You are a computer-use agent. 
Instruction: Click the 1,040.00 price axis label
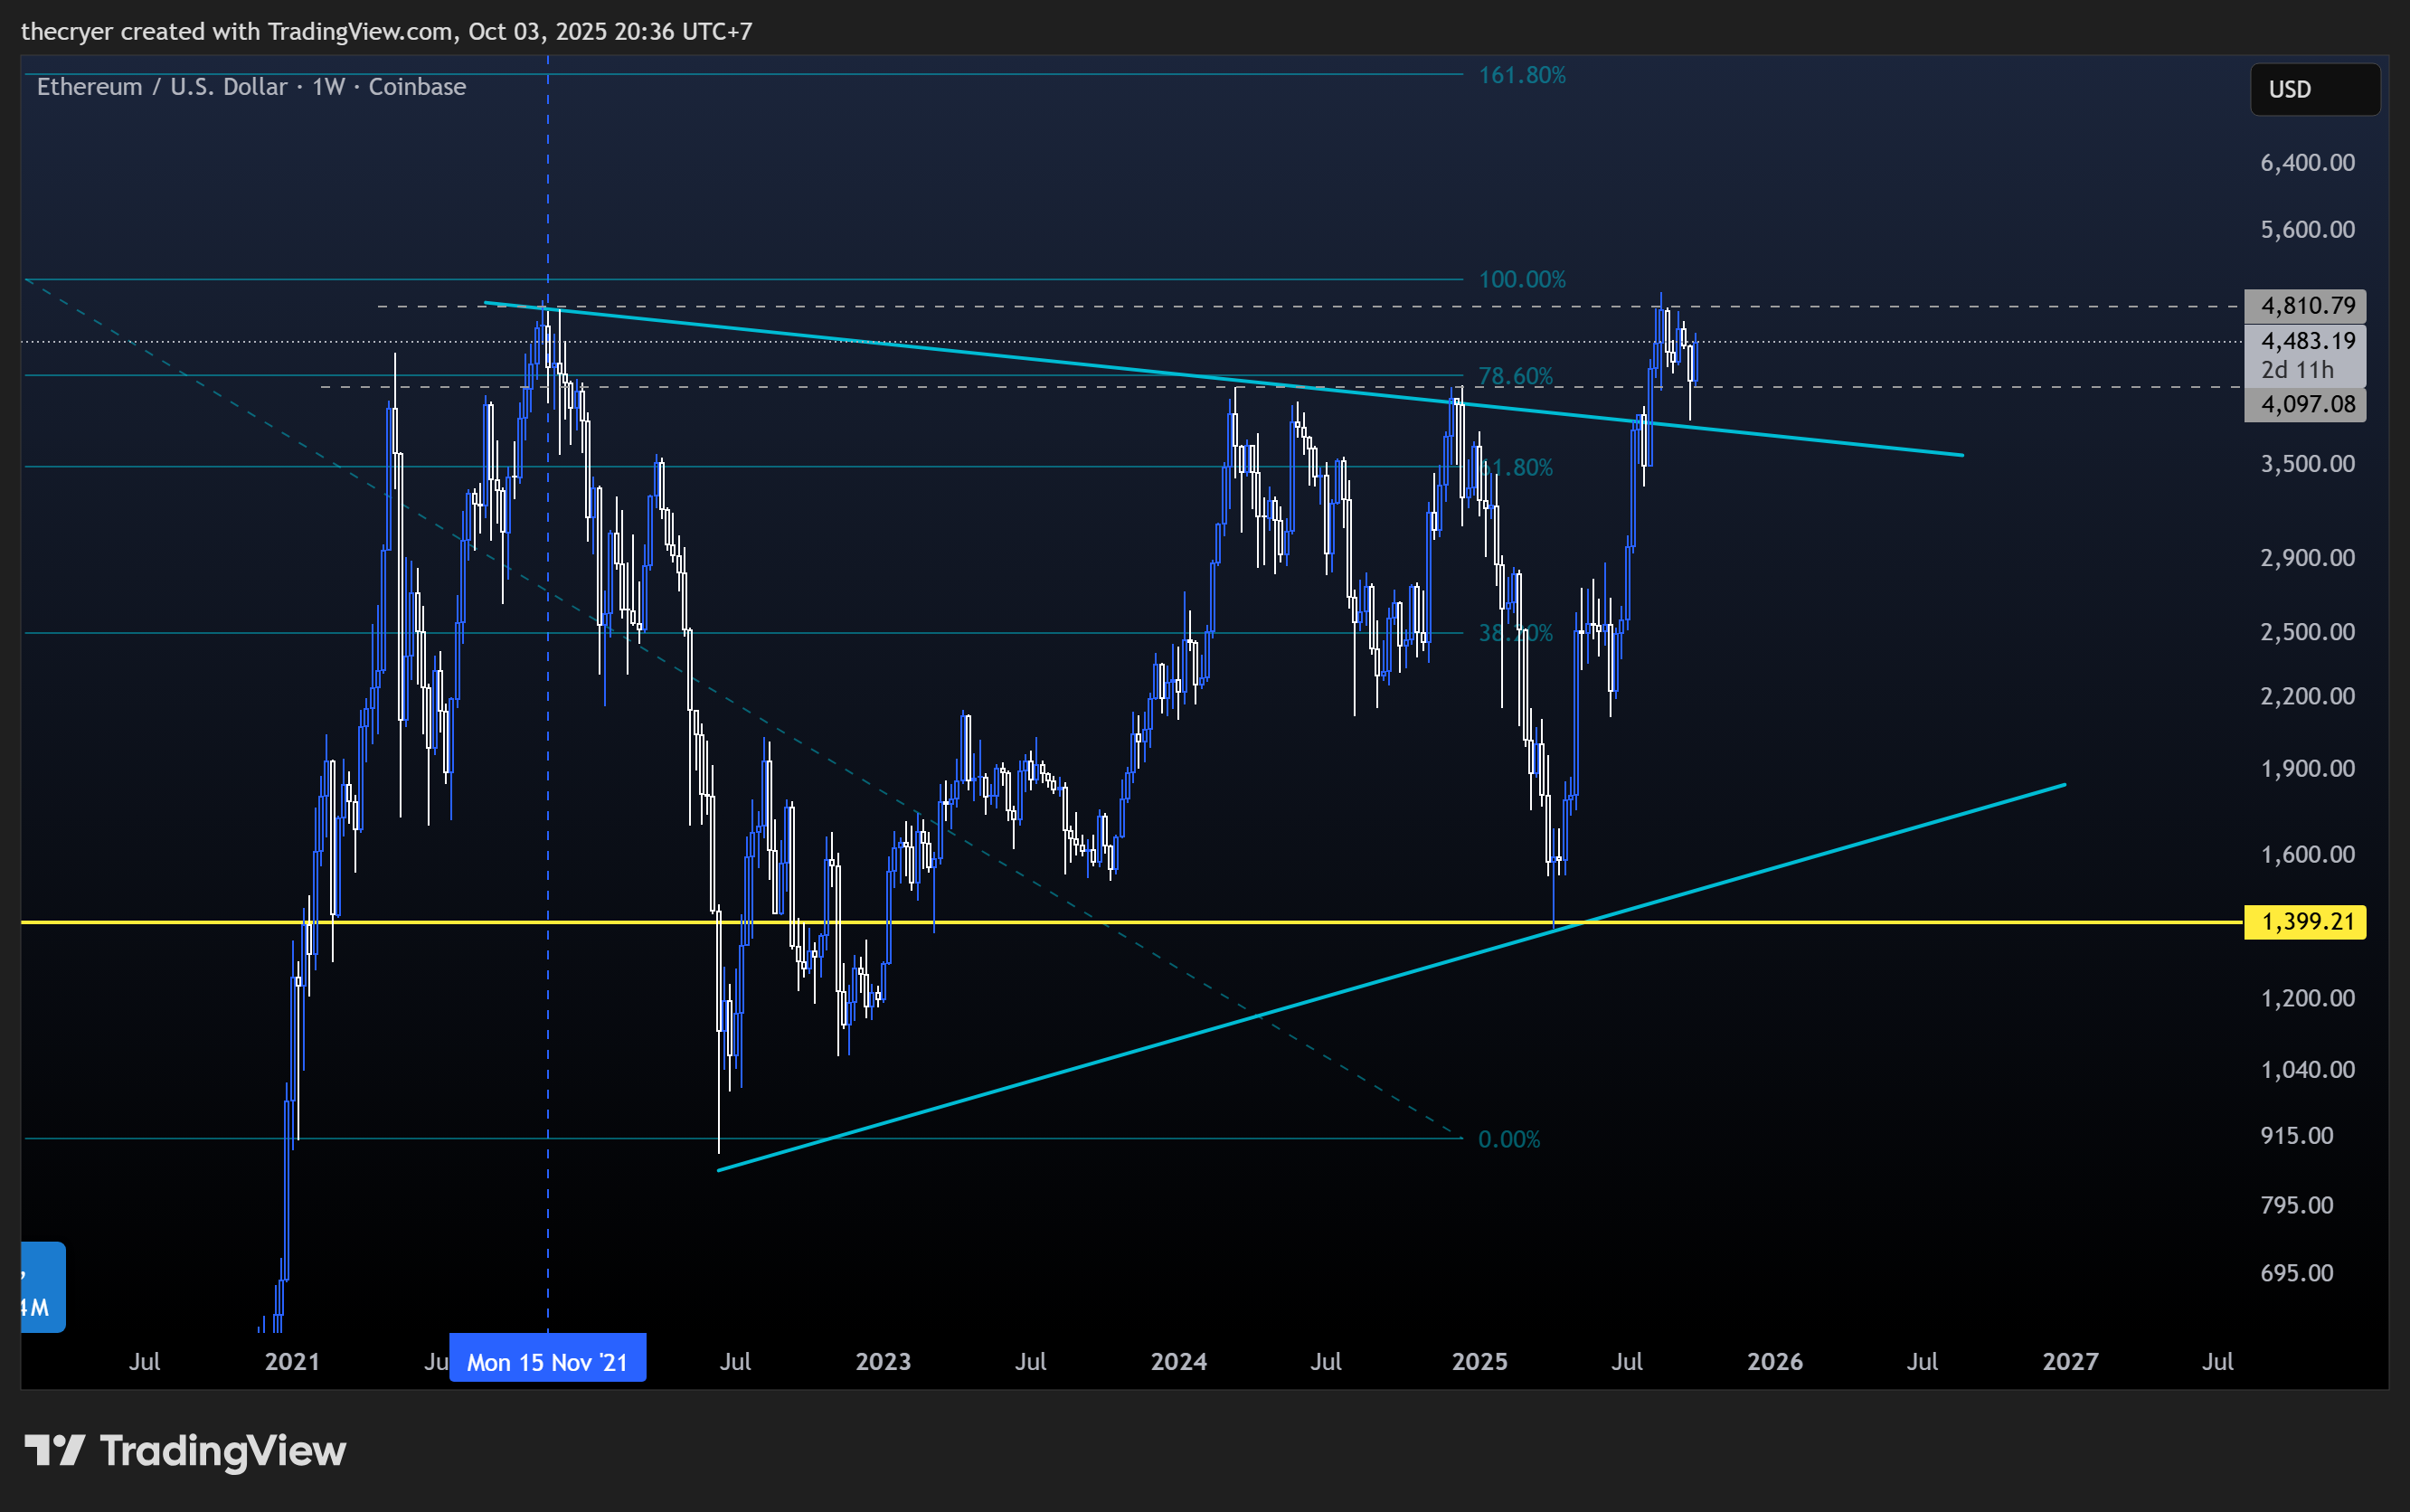[2307, 1069]
